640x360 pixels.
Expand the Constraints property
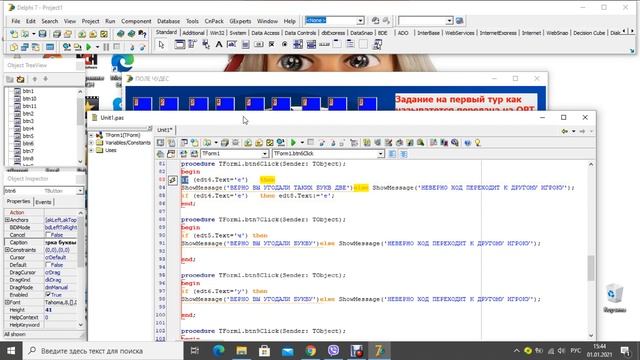pos(7,250)
